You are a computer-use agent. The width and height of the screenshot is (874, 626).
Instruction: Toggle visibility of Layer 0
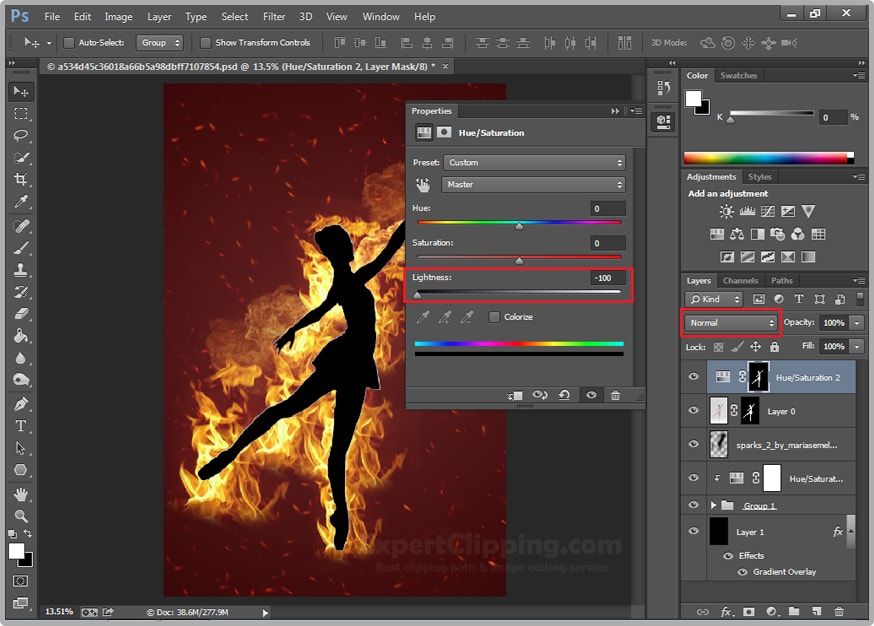694,410
